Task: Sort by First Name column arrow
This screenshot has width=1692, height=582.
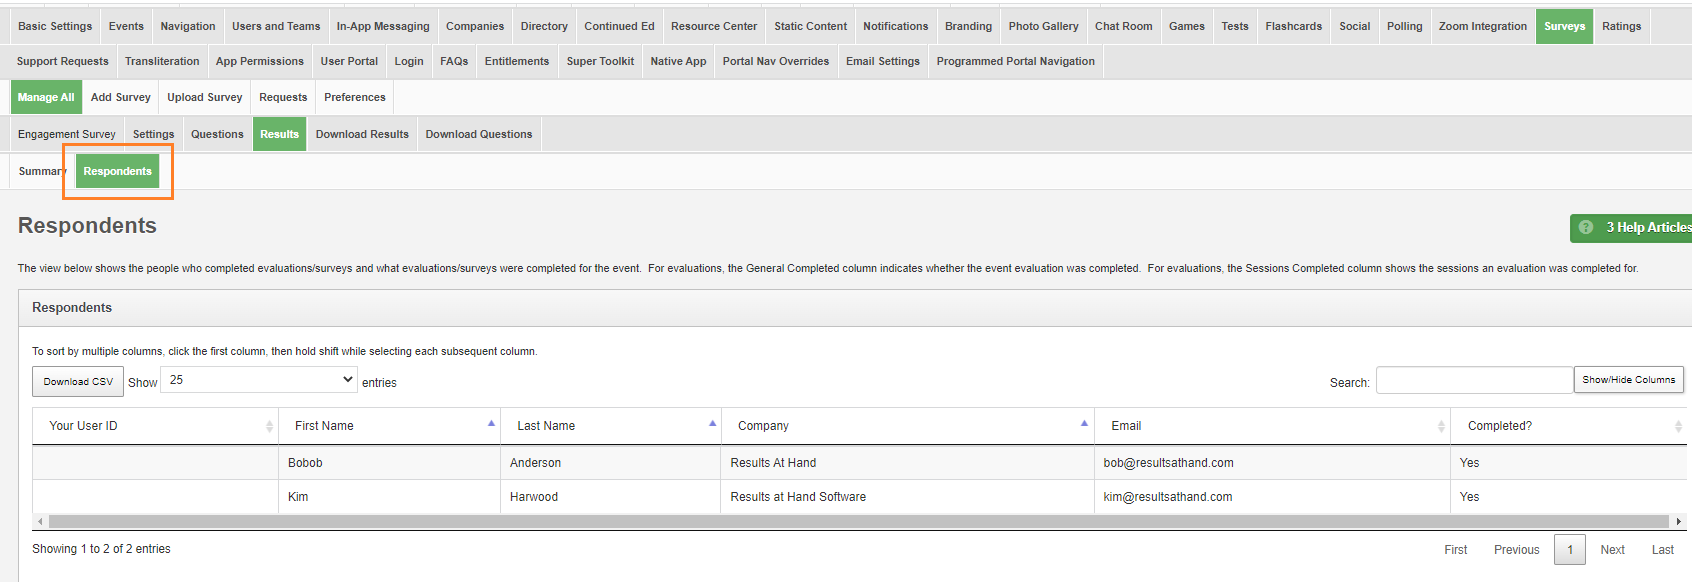Action: (491, 424)
